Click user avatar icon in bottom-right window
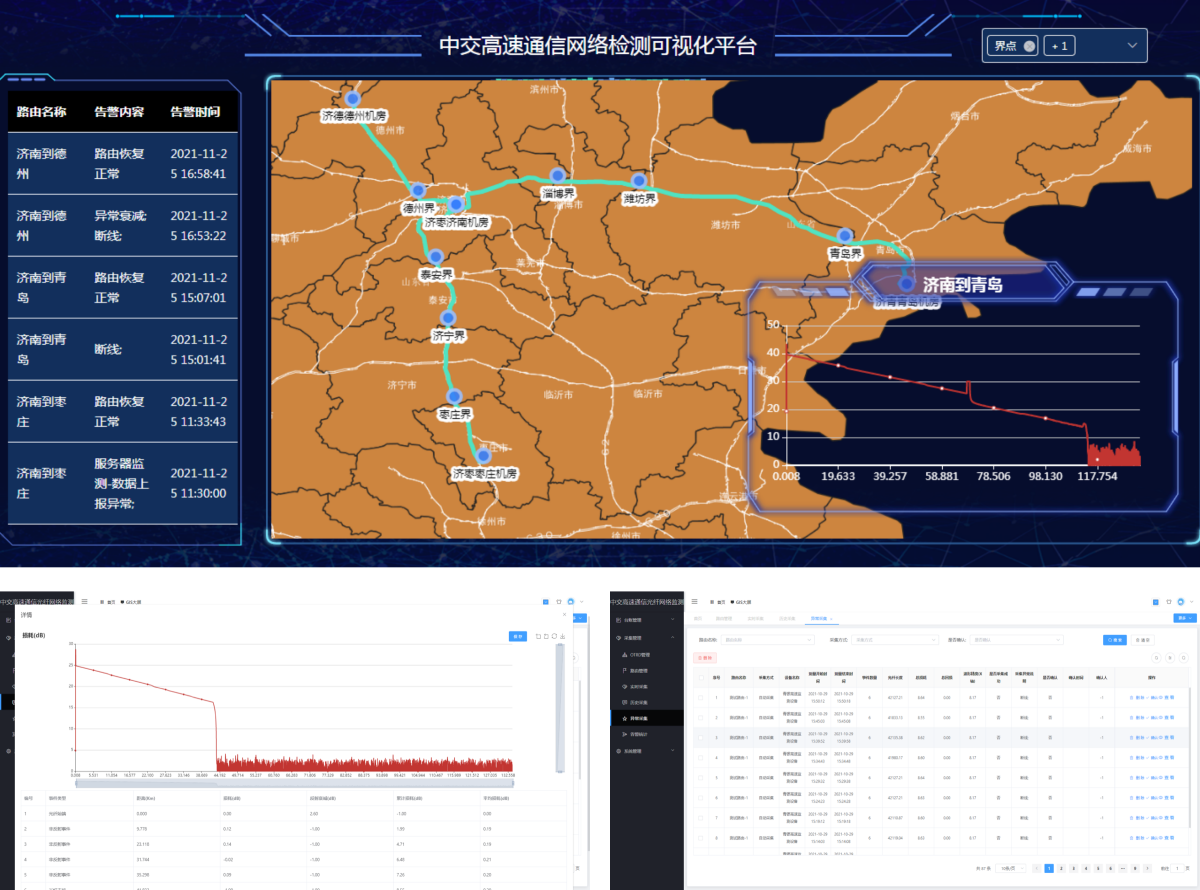This screenshot has height=890, width=1200. [1180, 601]
